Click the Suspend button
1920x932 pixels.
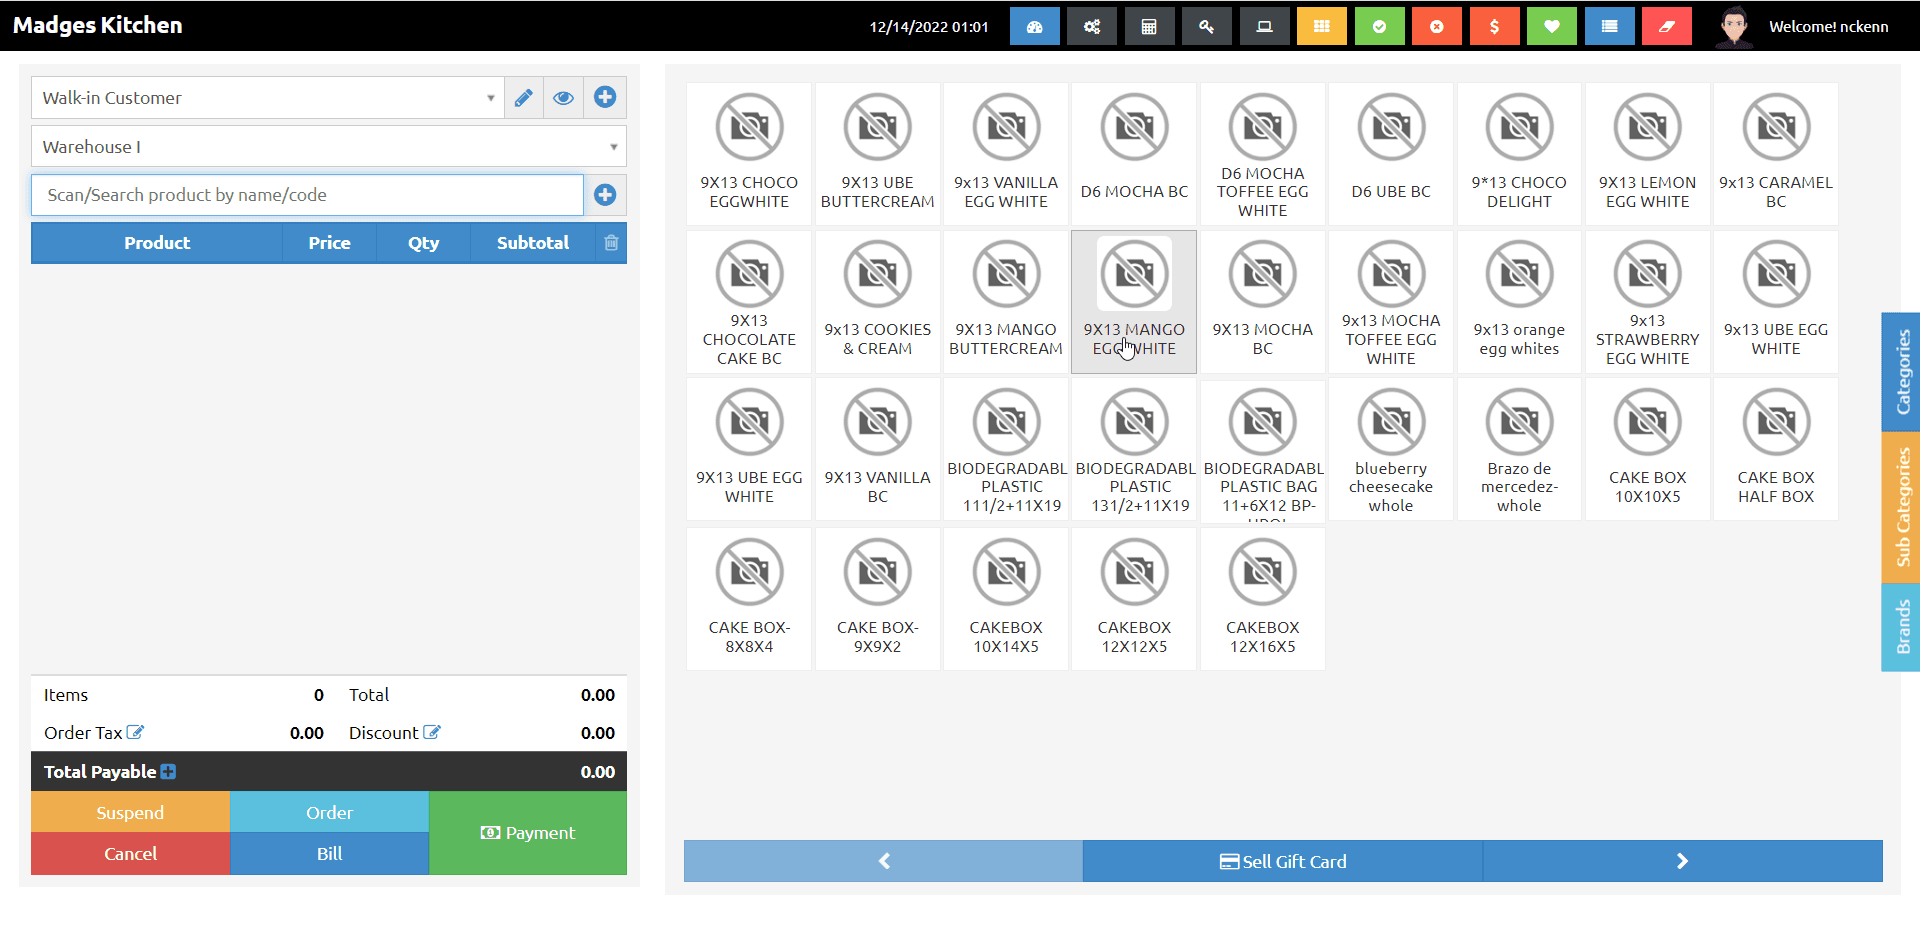pyautogui.click(x=130, y=812)
